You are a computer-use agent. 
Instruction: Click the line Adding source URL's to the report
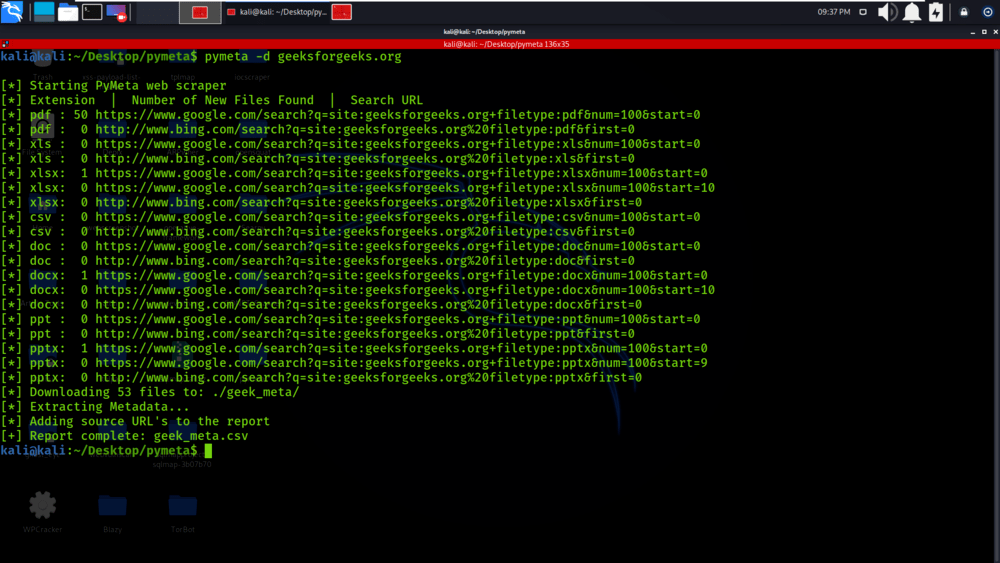pos(149,421)
